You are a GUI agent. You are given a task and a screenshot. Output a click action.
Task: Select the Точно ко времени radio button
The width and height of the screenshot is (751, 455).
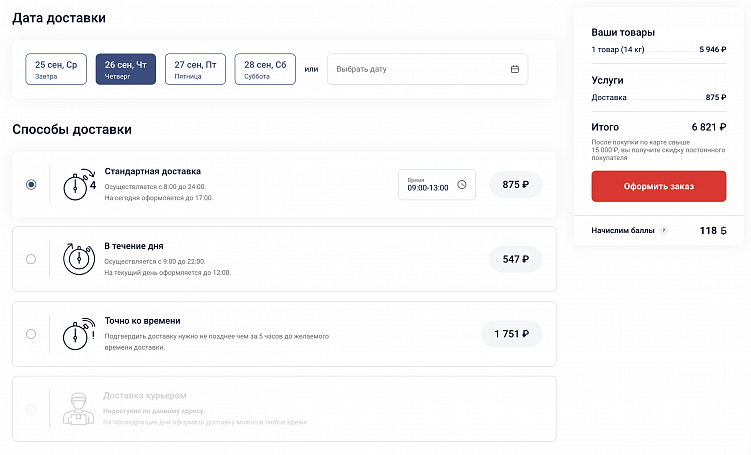31,334
